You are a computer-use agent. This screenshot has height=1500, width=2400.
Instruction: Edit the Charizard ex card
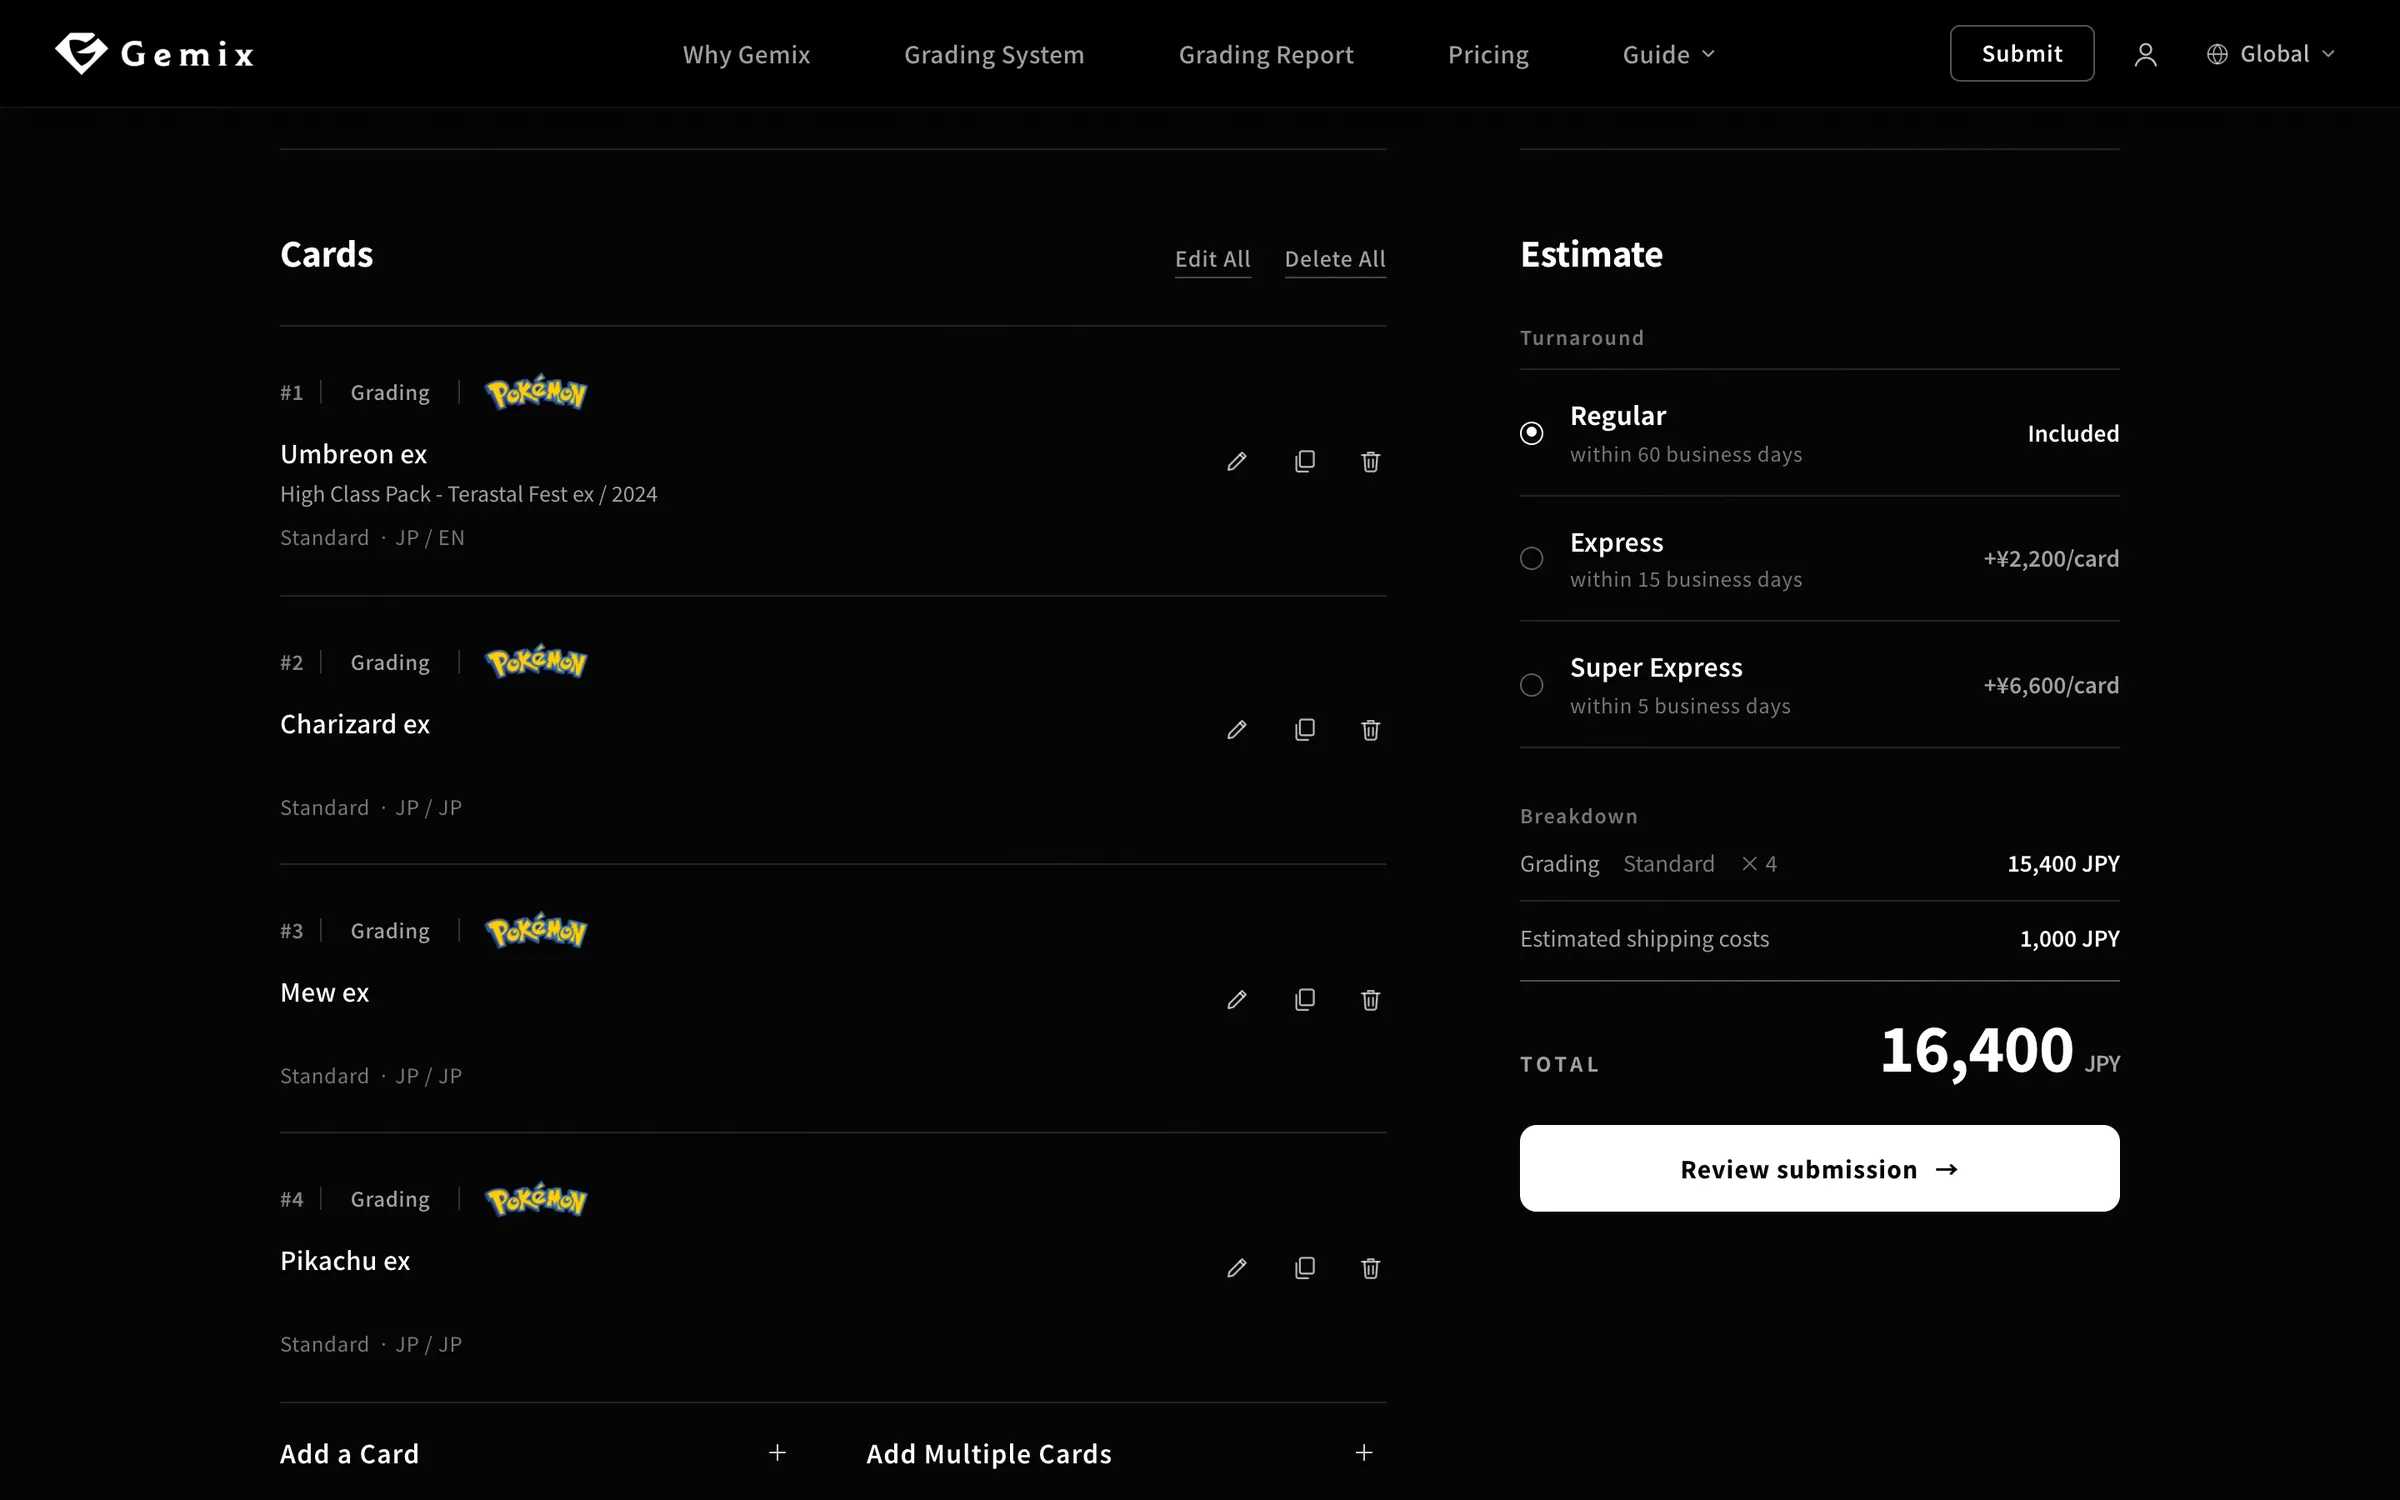pyautogui.click(x=1237, y=730)
